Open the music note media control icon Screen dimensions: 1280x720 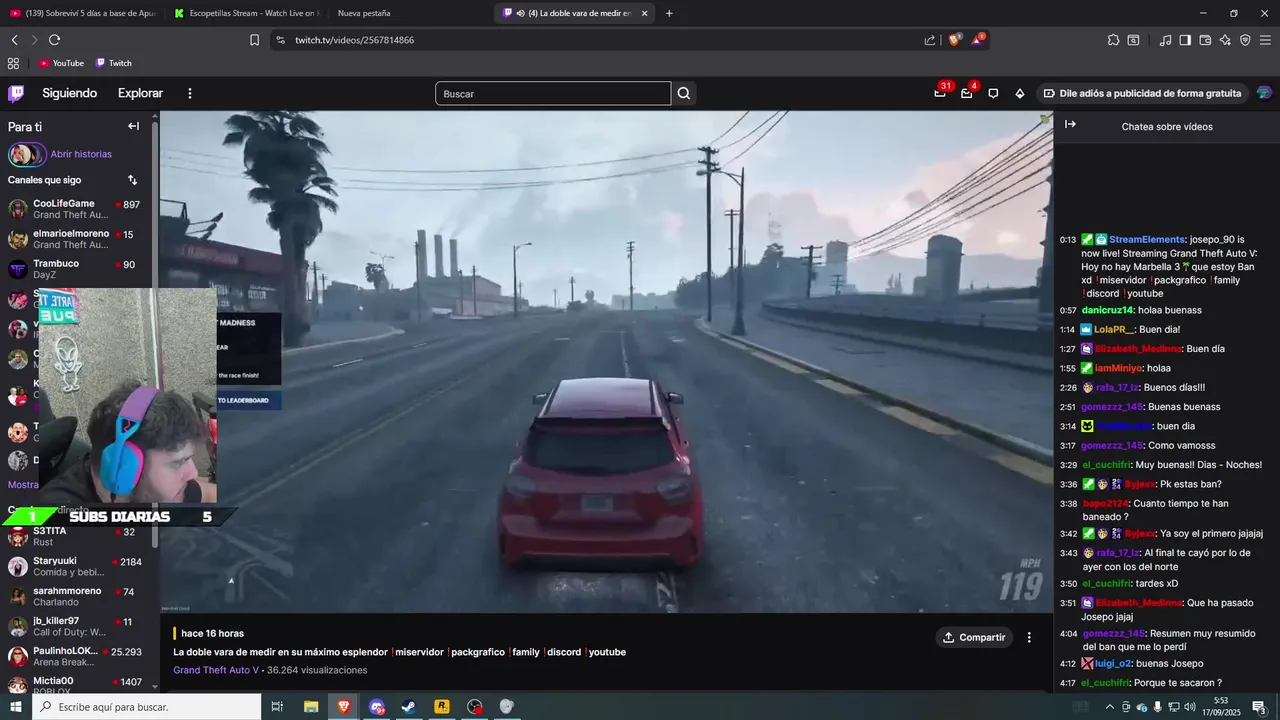click(x=1165, y=40)
